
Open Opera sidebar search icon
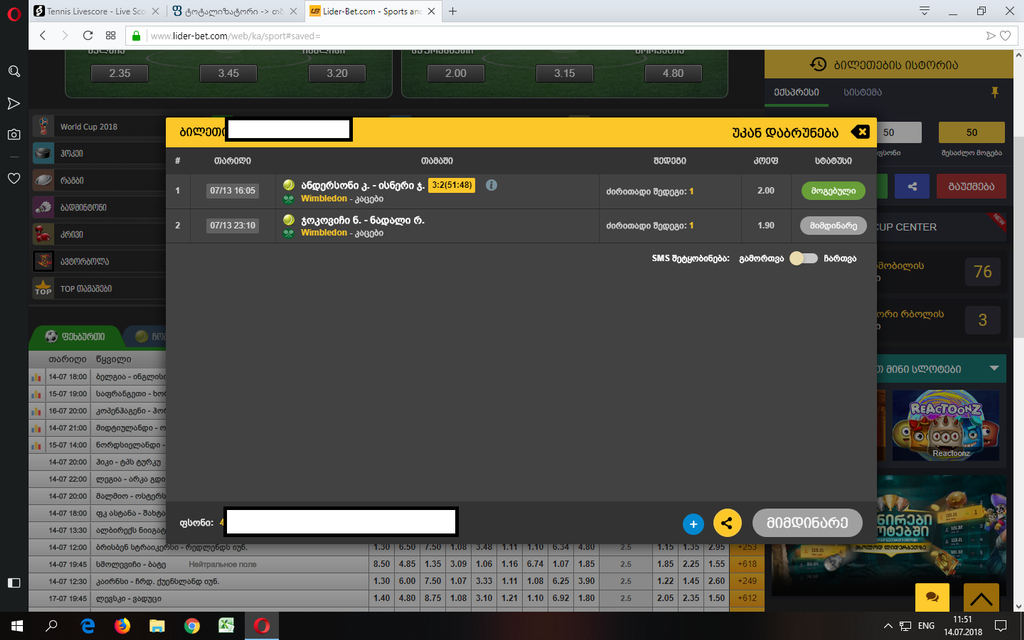14,71
